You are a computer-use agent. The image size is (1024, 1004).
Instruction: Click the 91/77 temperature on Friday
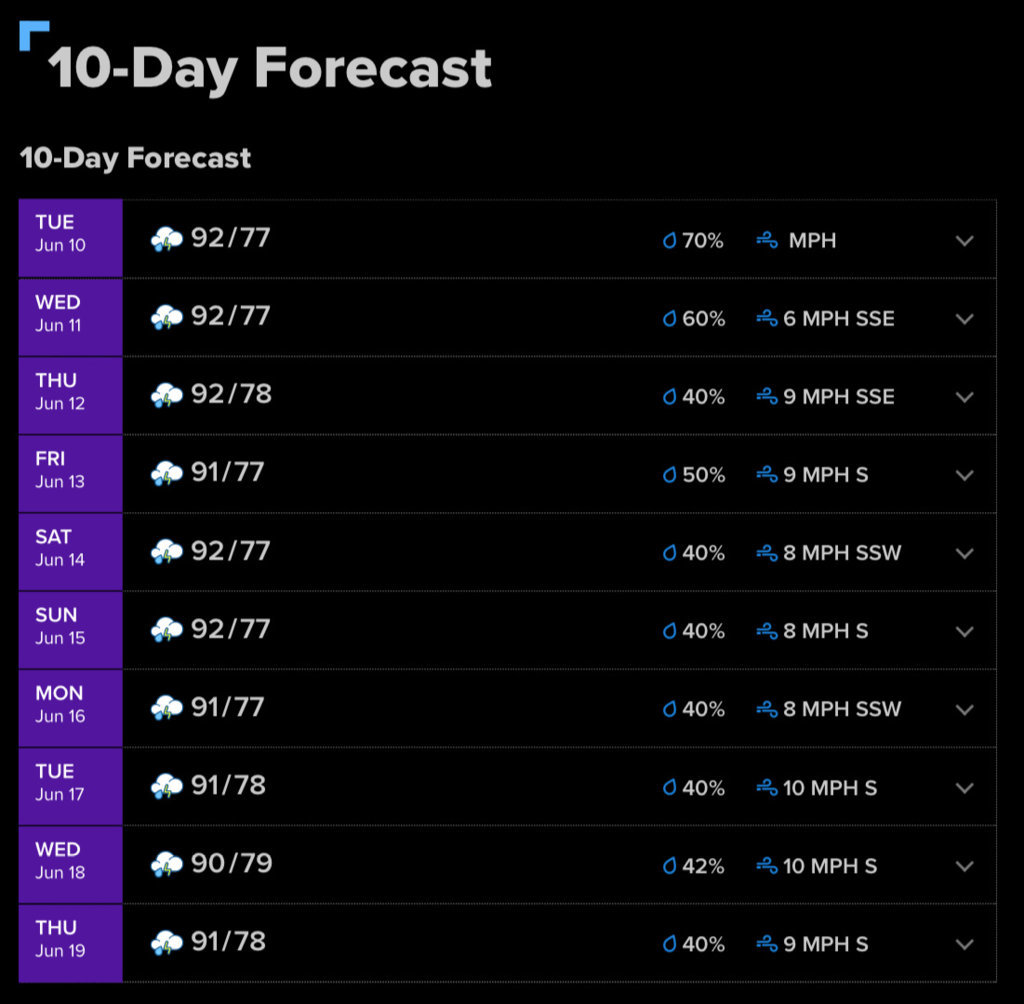(x=227, y=472)
